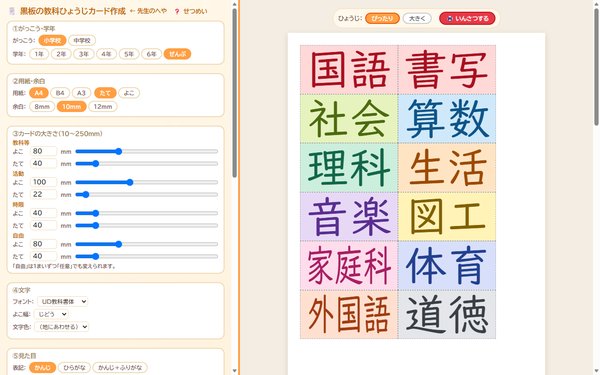The image size is (600, 375).
Task: Select ひらがな notation
Action: [74, 367]
